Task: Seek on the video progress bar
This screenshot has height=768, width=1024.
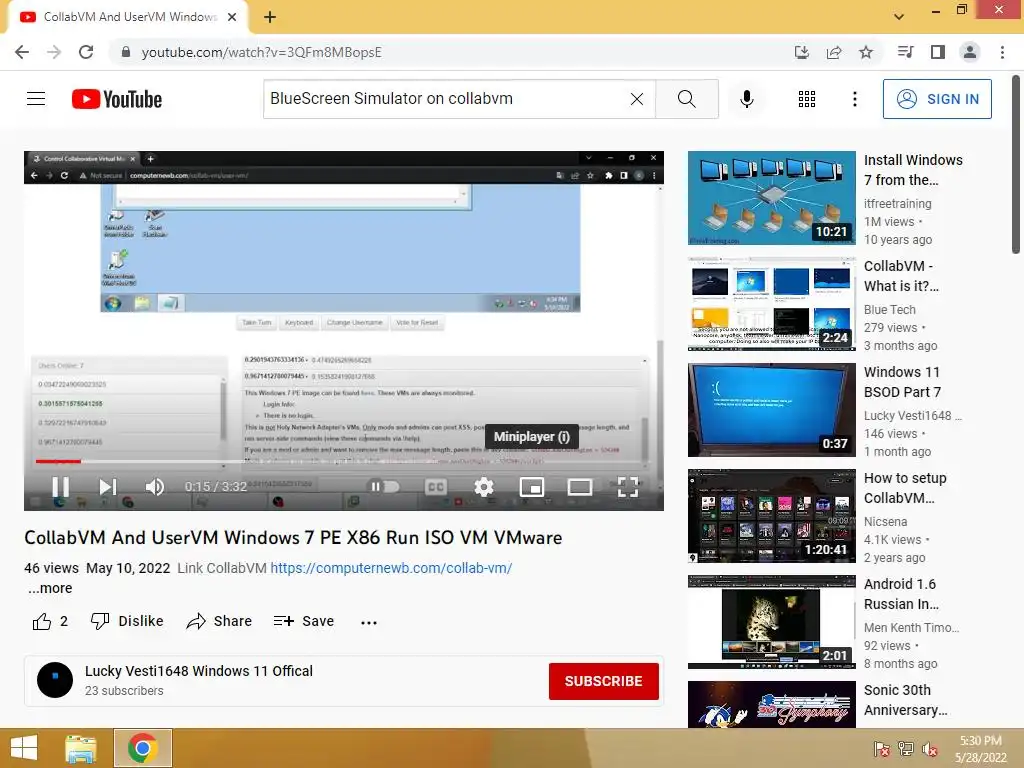Action: point(344,462)
